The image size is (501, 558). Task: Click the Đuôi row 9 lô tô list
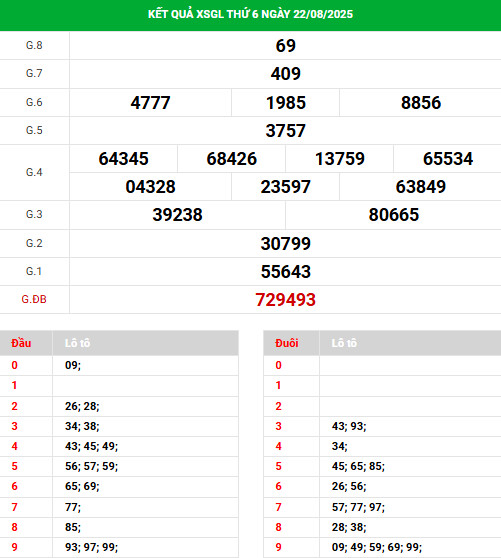pyautogui.click(x=377, y=547)
